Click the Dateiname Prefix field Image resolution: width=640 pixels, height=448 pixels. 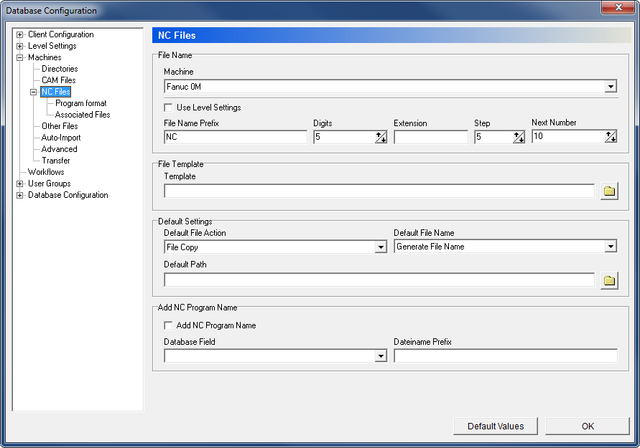coord(505,356)
